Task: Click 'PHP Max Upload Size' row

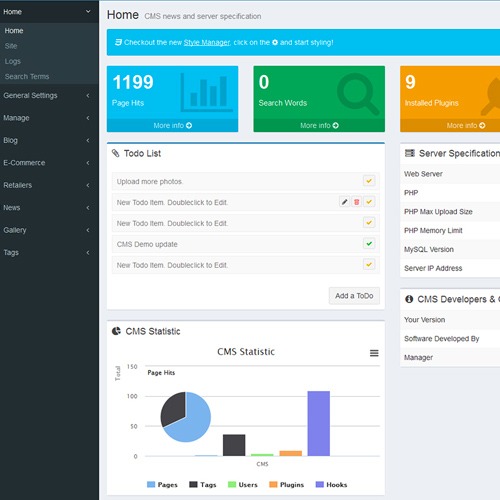Action: (x=450, y=212)
